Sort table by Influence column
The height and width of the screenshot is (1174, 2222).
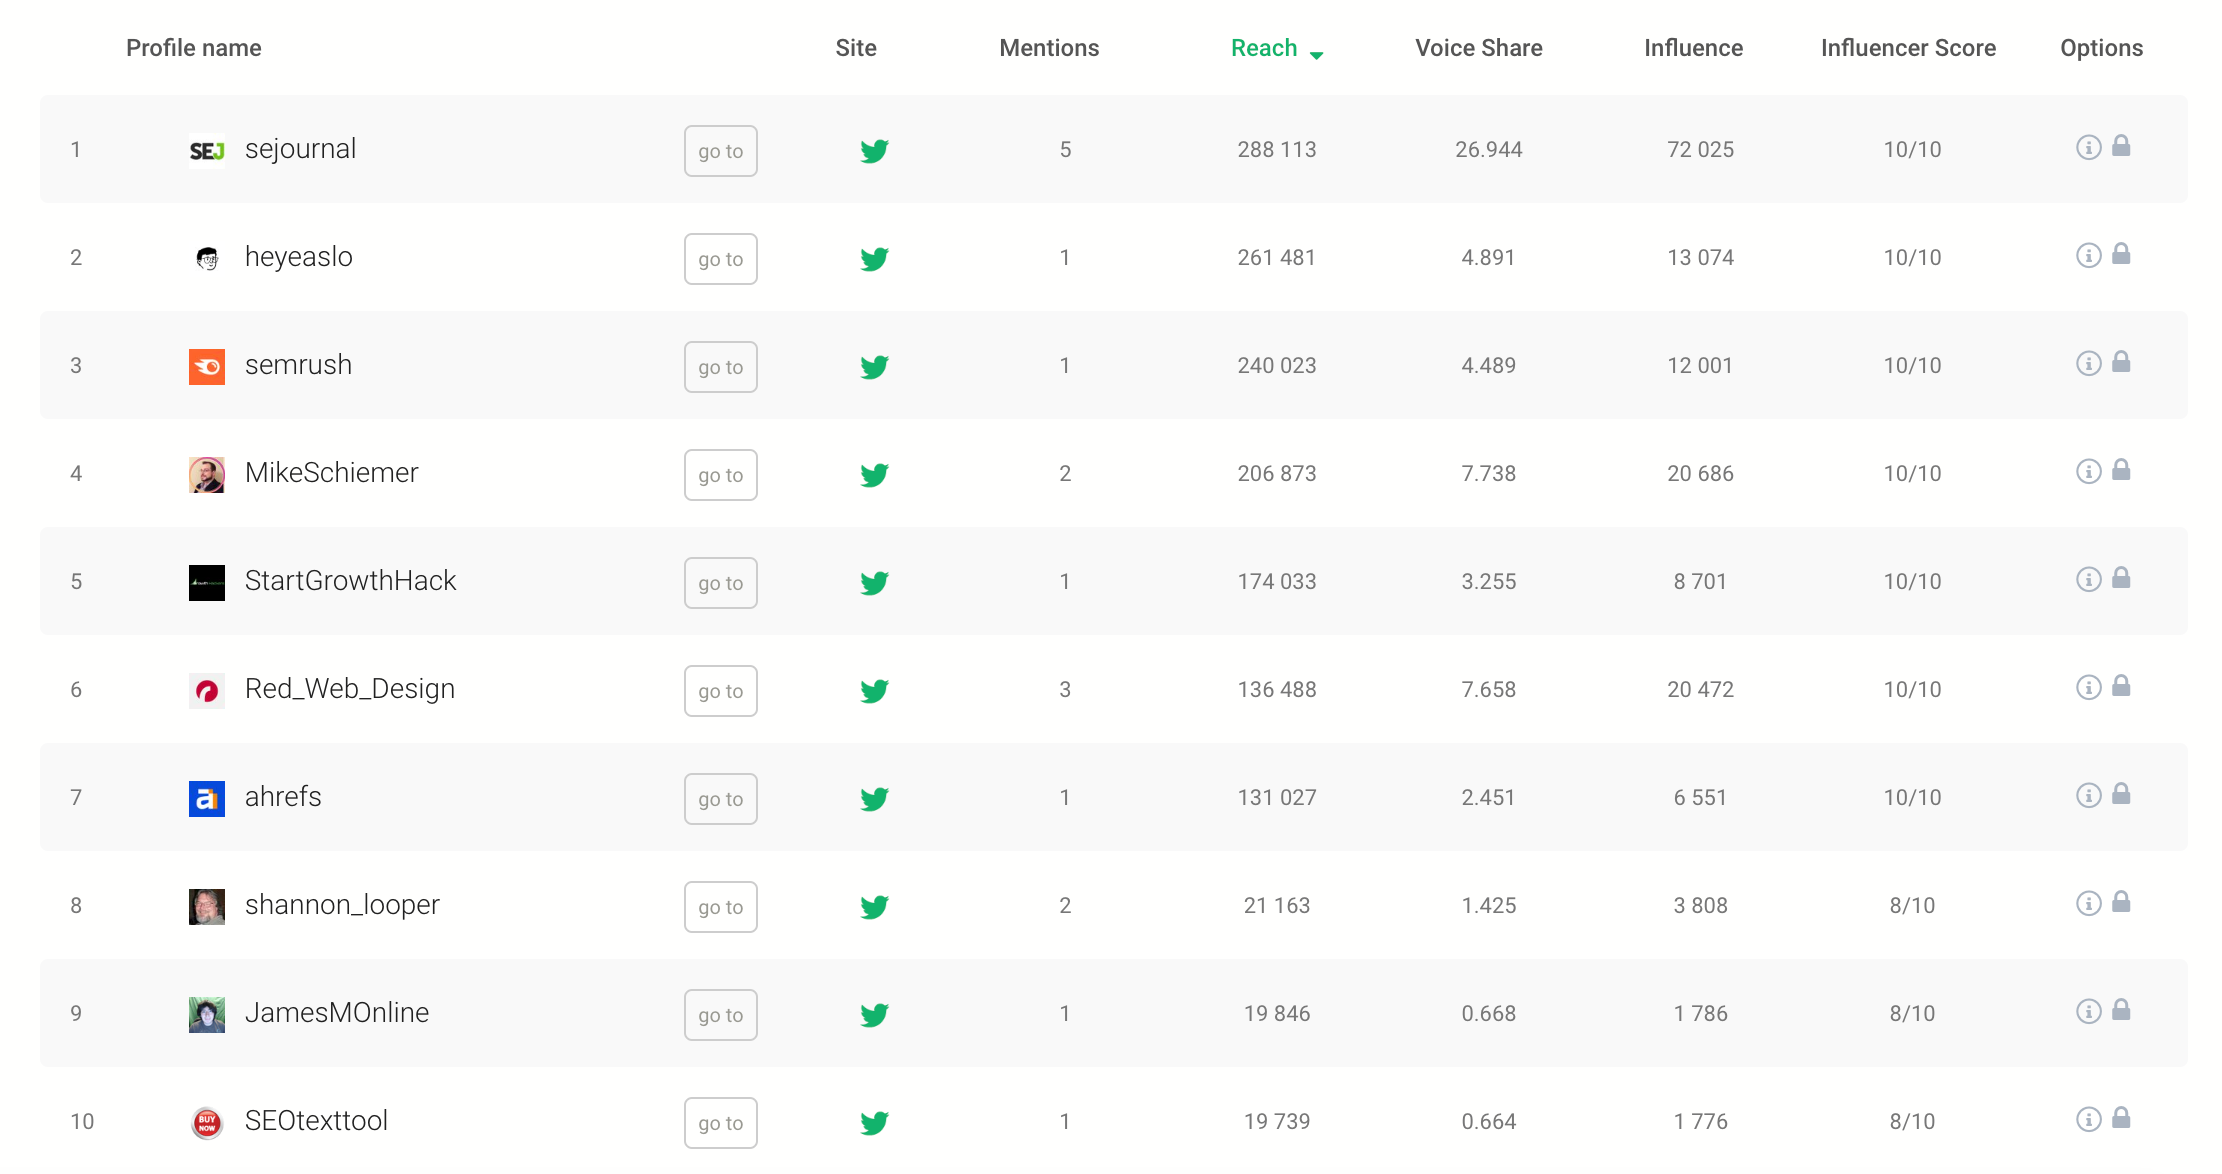(1693, 48)
